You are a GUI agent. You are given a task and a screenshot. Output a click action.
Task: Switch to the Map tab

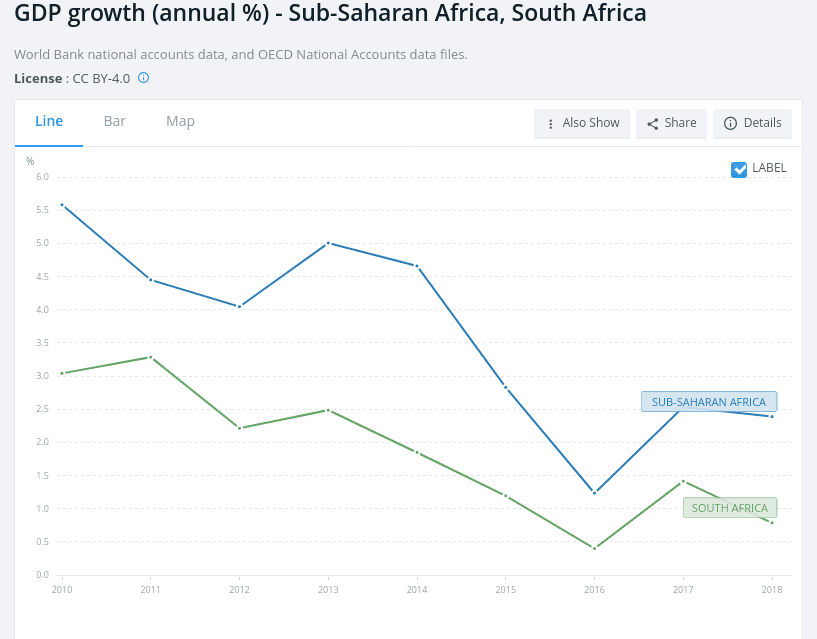click(x=180, y=121)
